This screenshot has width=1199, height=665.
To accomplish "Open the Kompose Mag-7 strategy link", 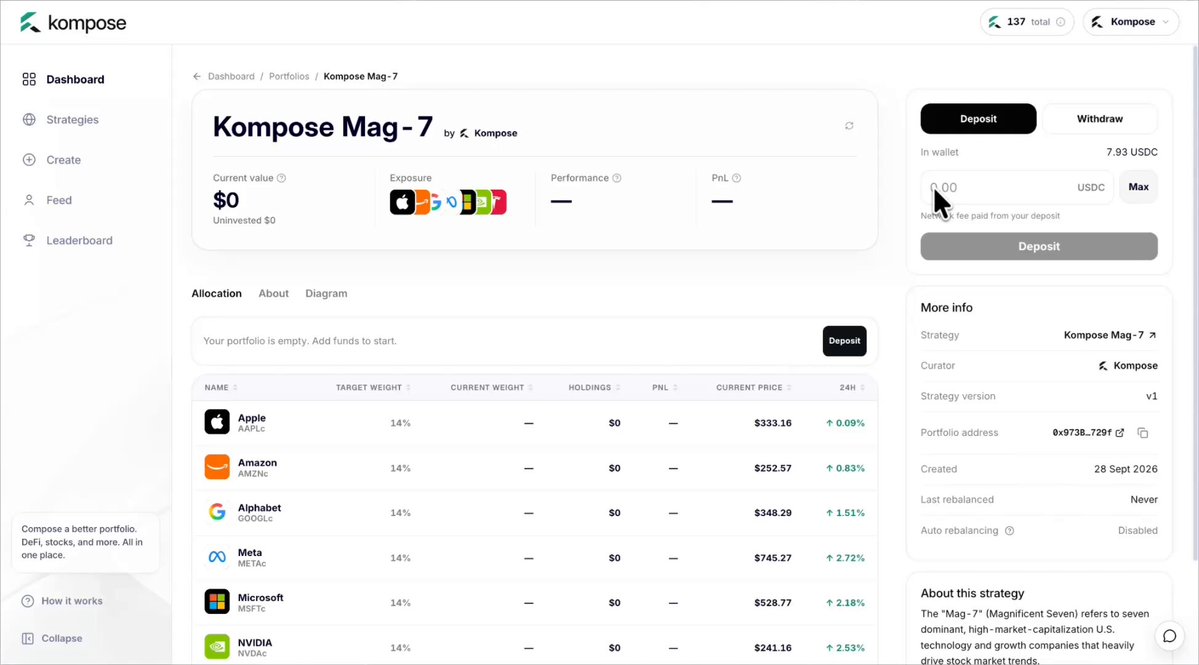I will pos(1110,335).
